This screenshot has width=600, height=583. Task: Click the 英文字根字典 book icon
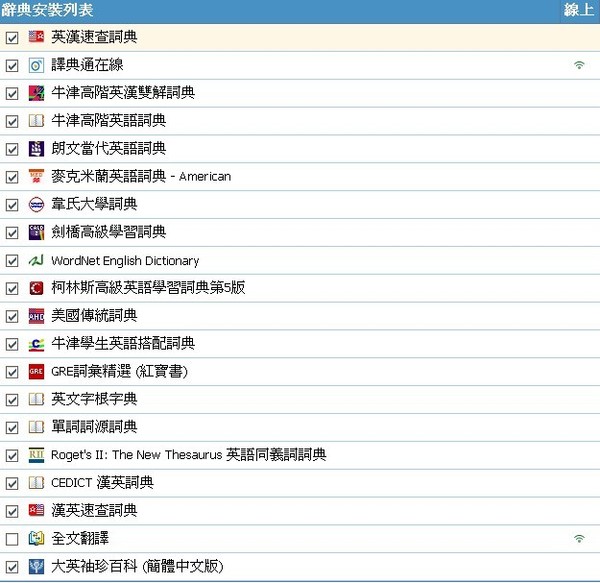[x=36, y=399]
